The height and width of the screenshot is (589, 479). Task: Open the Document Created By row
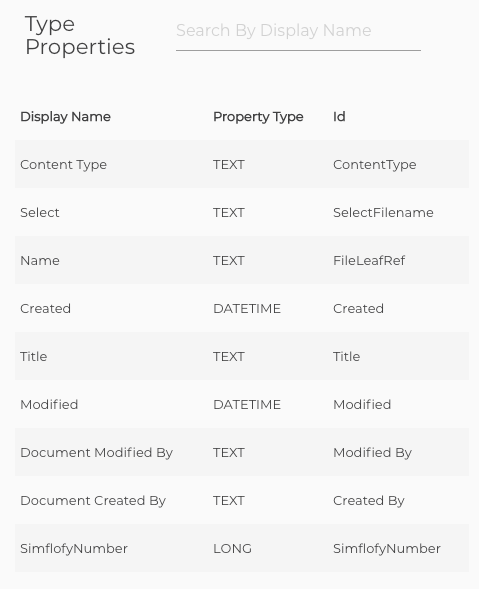tap(242, 500)
